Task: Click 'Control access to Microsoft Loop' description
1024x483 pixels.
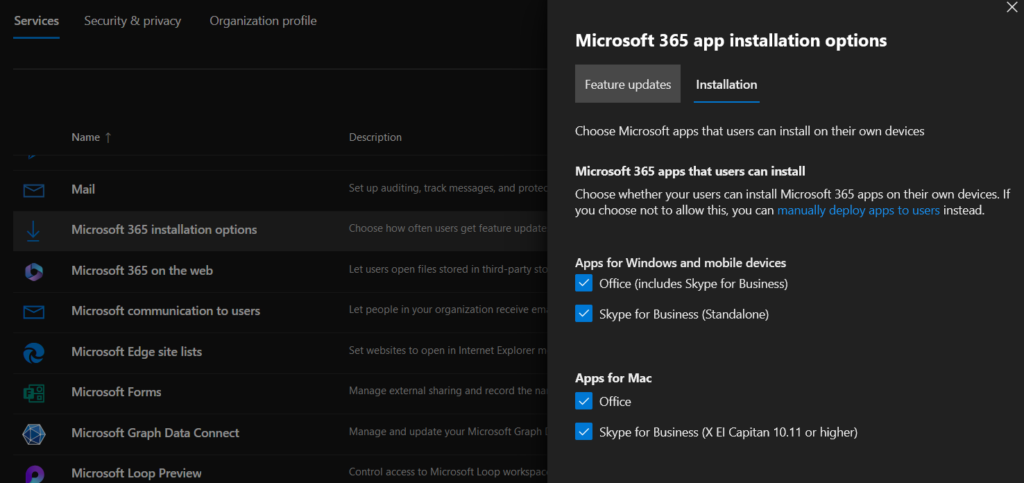Action: [447, 472]
